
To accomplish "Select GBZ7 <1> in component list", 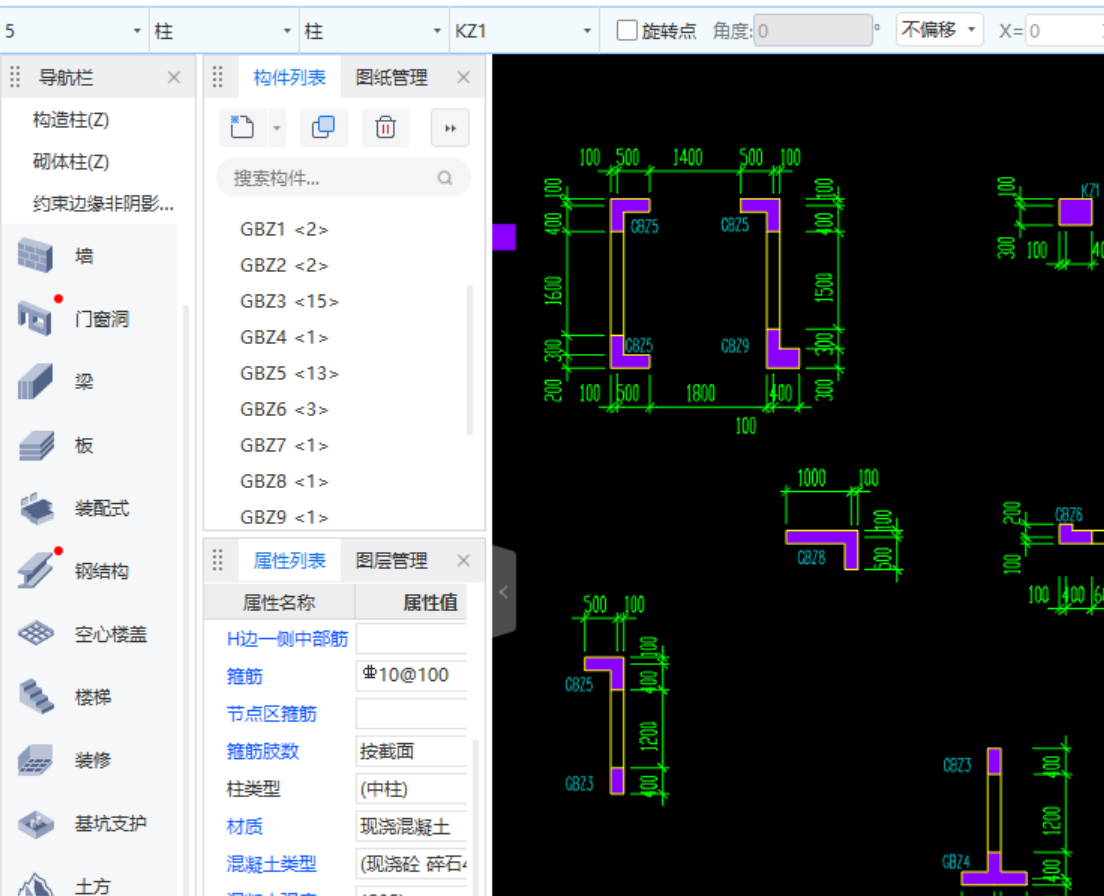I will click(x=284, y=446).
